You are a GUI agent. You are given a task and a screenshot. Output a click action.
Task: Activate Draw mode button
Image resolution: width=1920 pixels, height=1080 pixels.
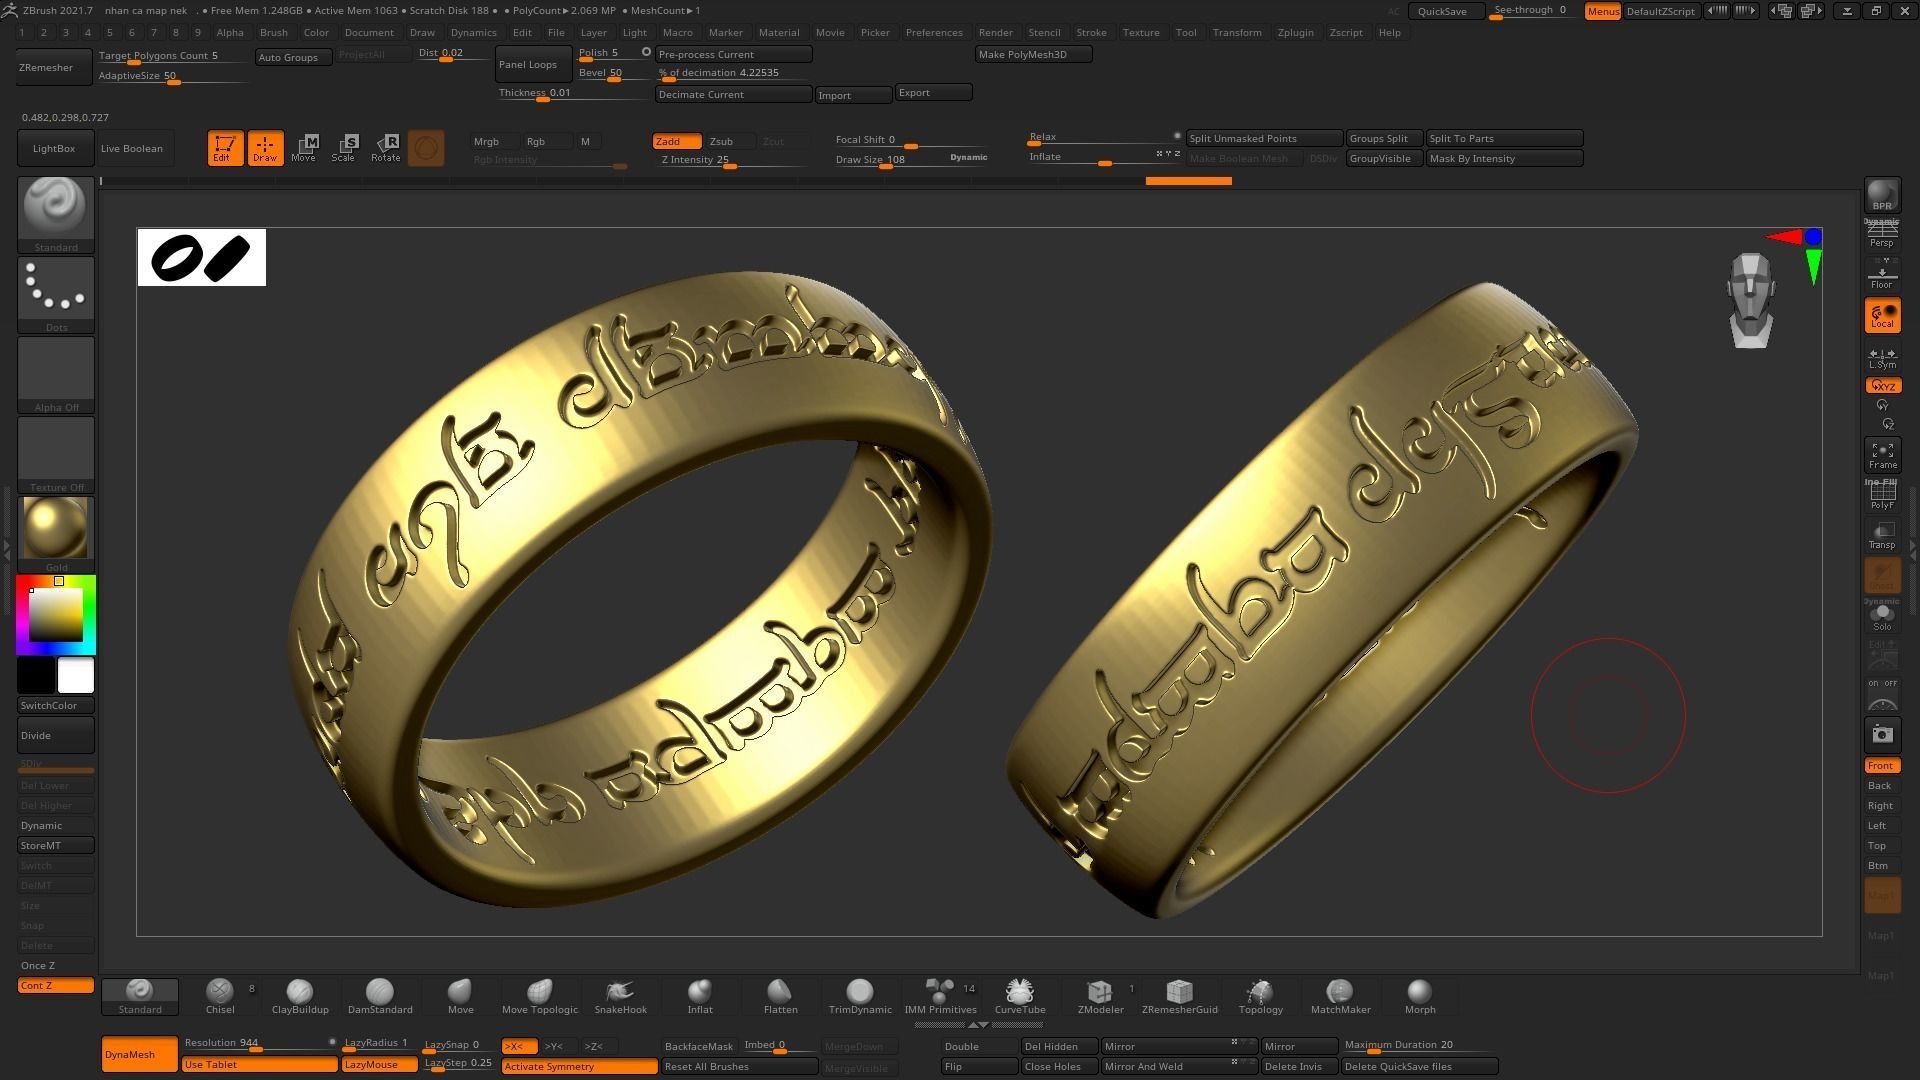pos(265,148)
